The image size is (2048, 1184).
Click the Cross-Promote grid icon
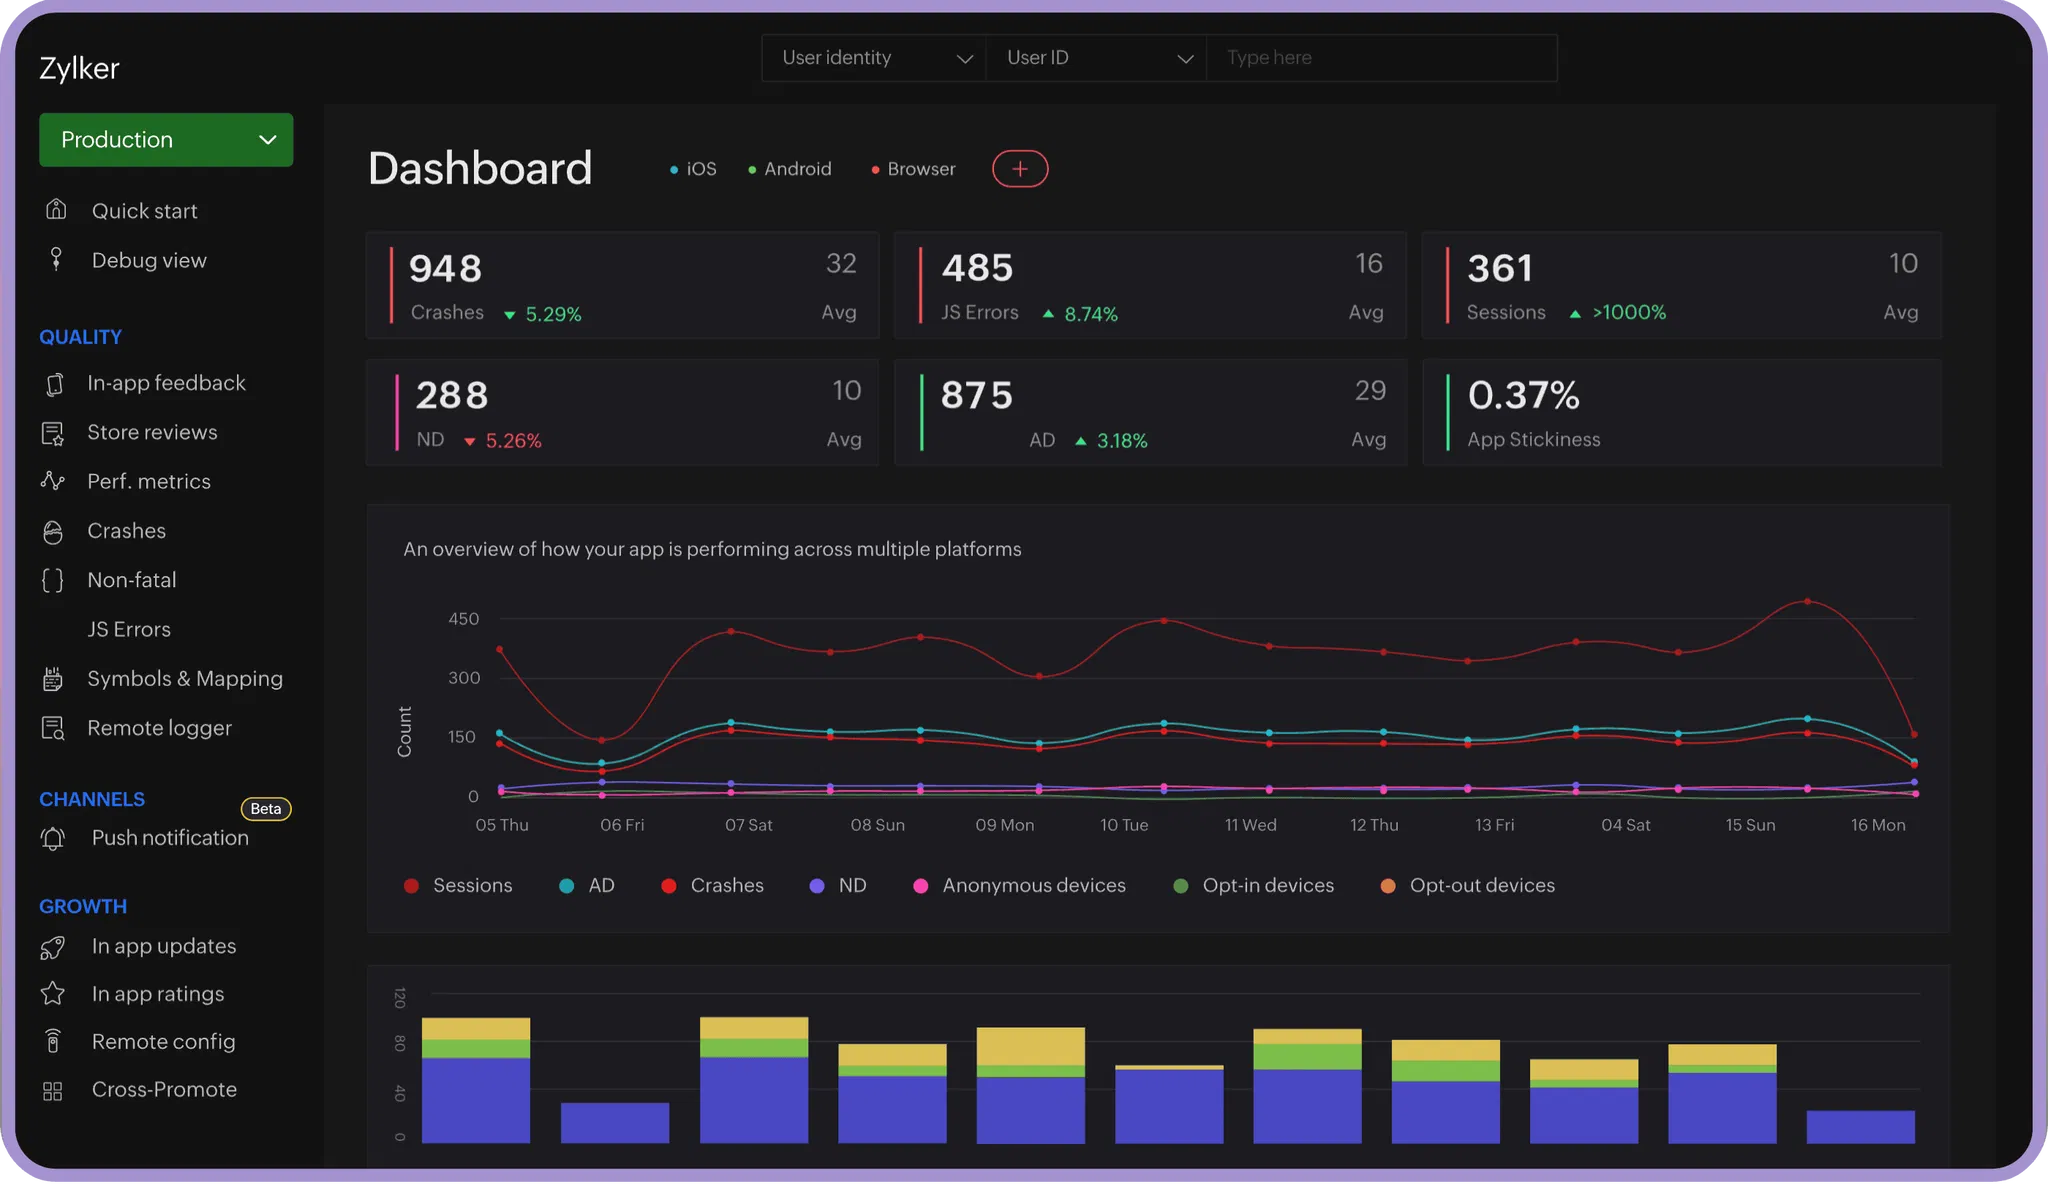point(53,1090)
